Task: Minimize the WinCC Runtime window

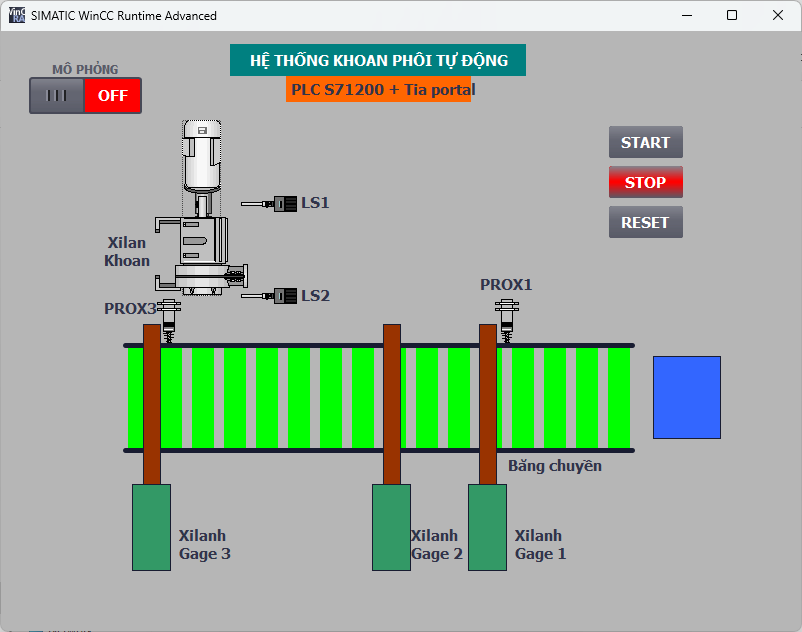Action: [x=687, y=15]
